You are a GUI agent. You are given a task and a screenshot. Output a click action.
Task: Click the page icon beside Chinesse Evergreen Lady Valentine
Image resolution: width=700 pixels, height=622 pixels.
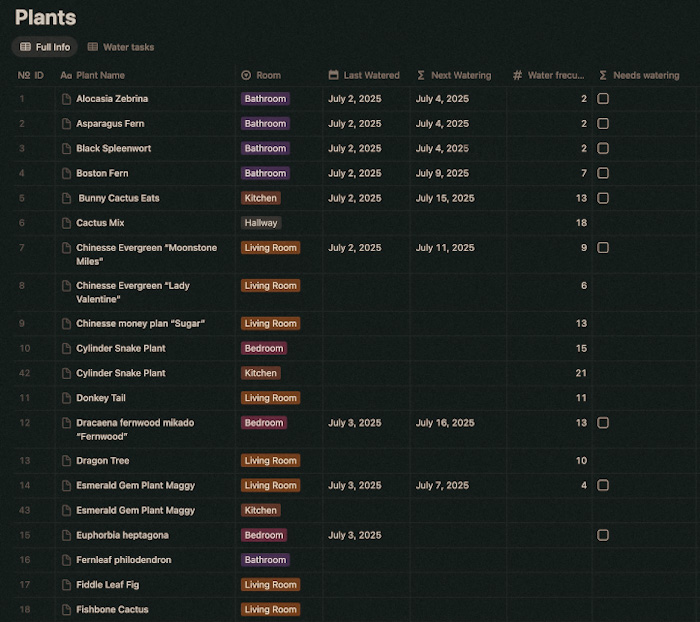[x=66, y=285]
